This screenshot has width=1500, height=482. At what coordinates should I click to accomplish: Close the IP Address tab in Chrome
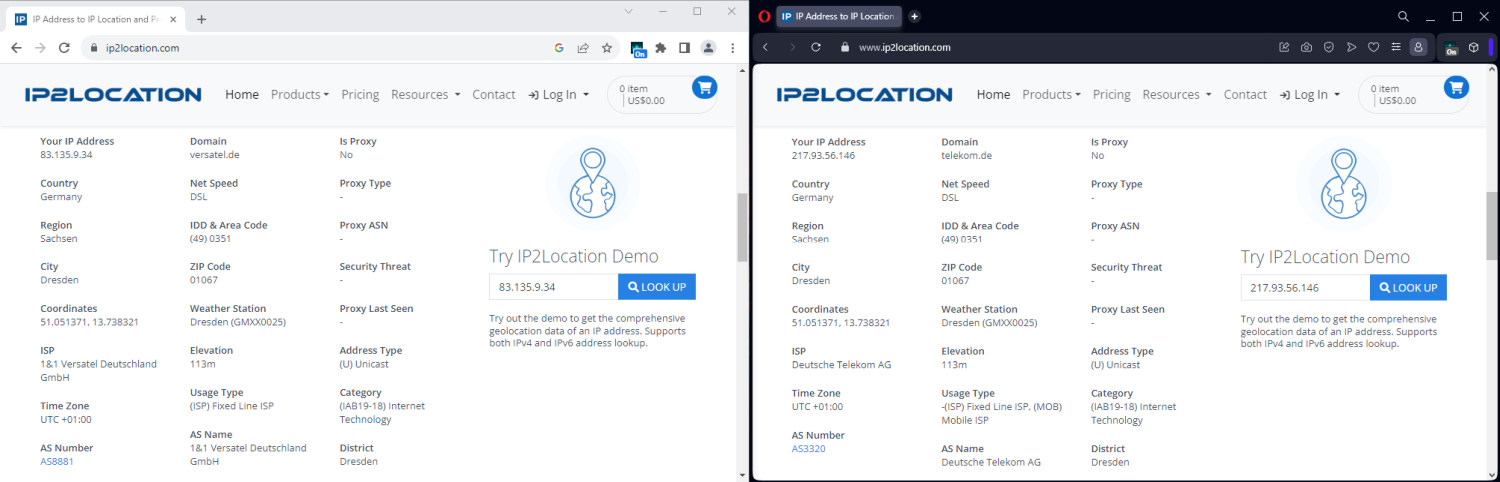[172, 19]
